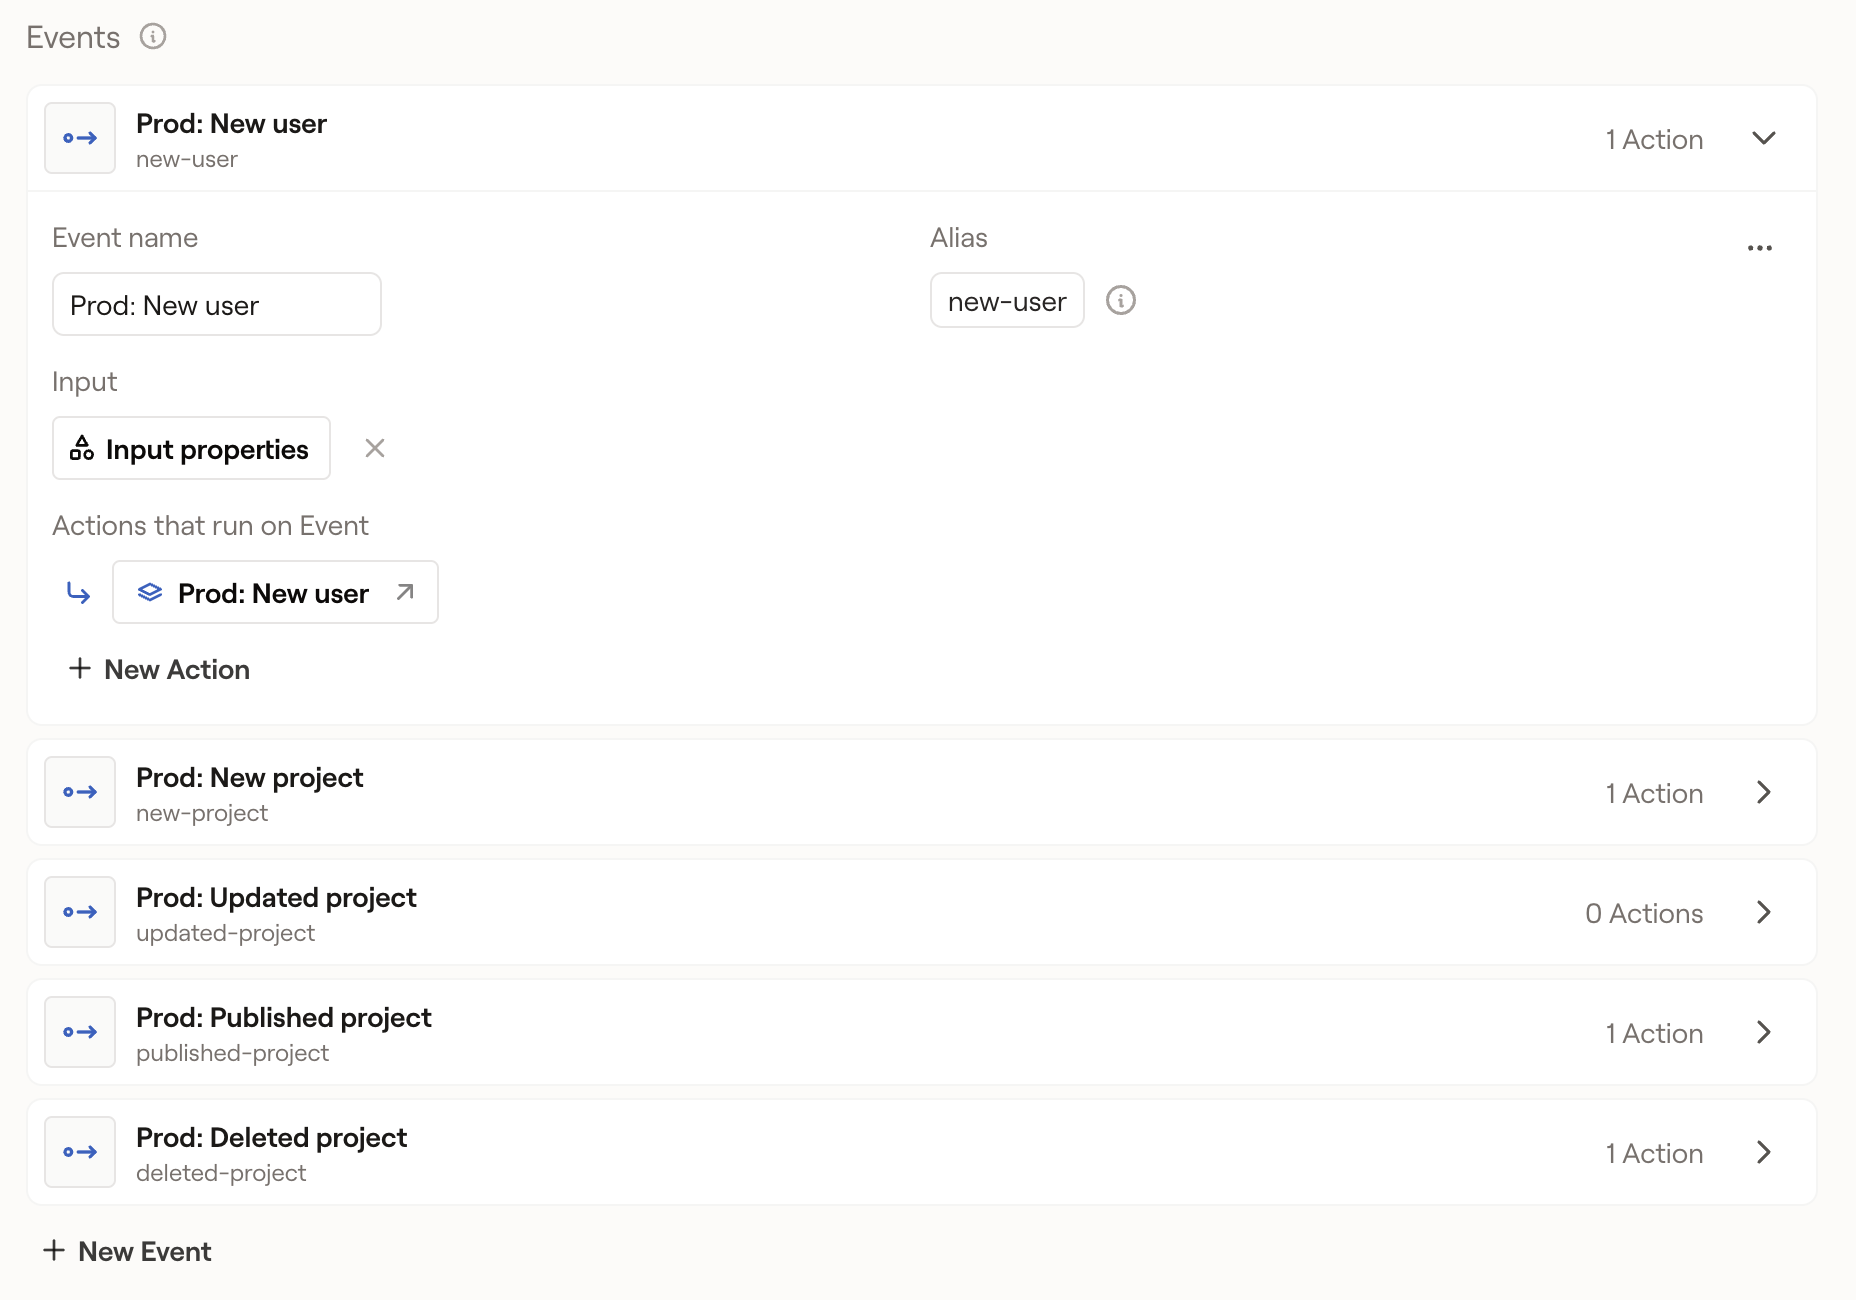Collapse the Prod: New user event chevron

1764,138
